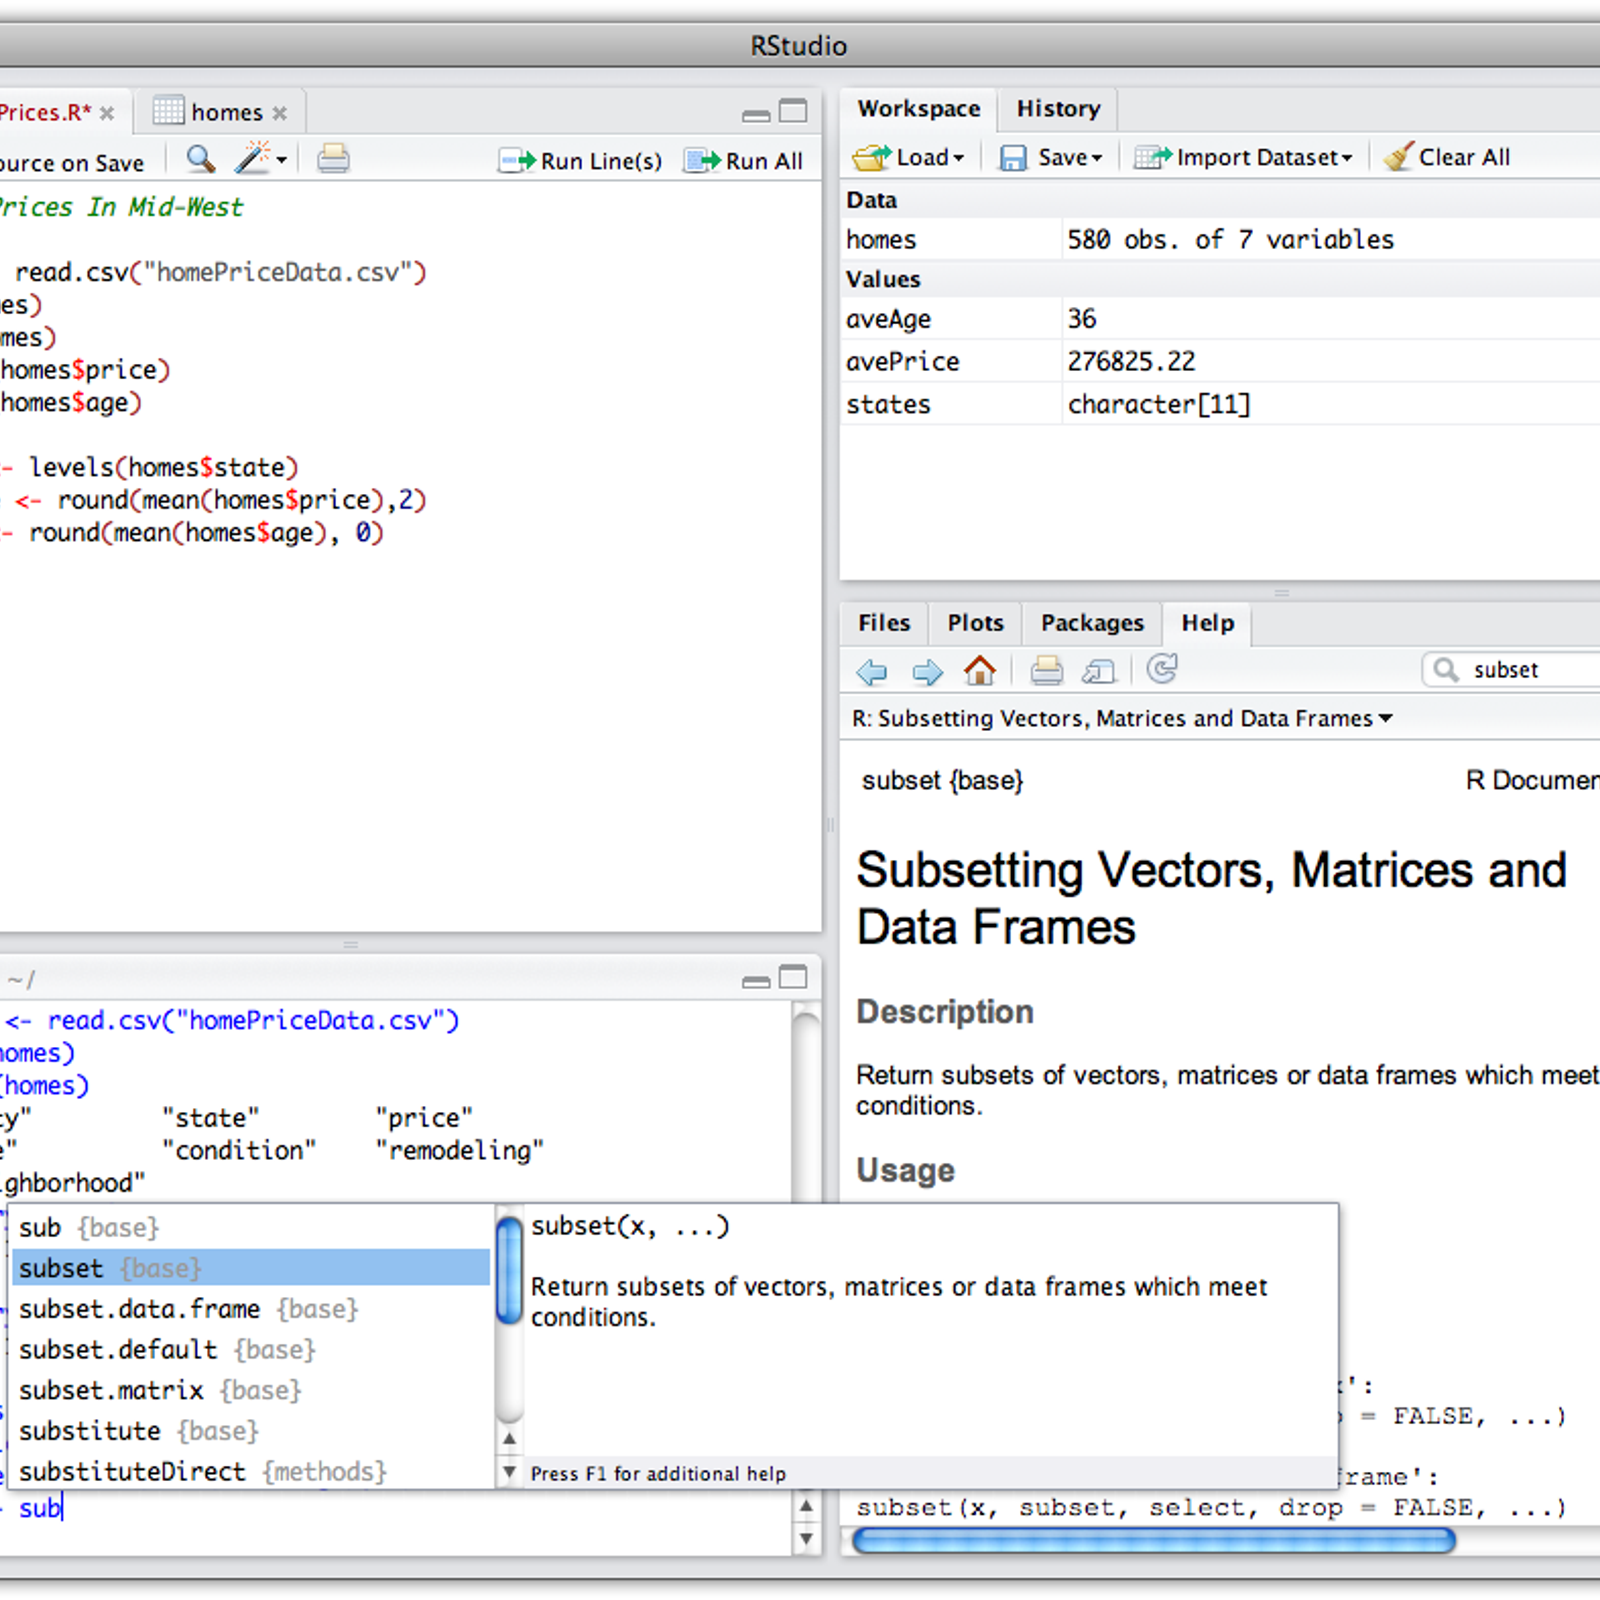Choose subset {base} completion
This screenshot has height=1600, width=1600.
click(x=250, y=1268)
